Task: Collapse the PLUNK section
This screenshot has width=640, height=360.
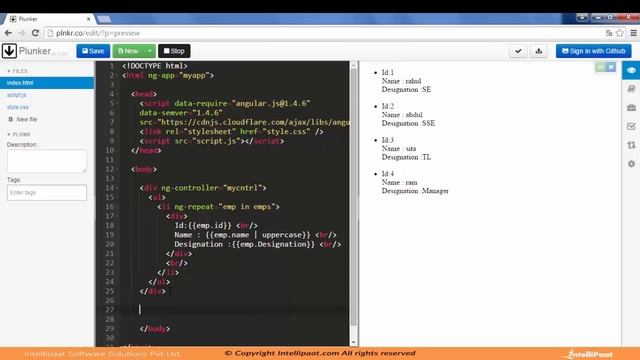Action: (x=18, y=134)
